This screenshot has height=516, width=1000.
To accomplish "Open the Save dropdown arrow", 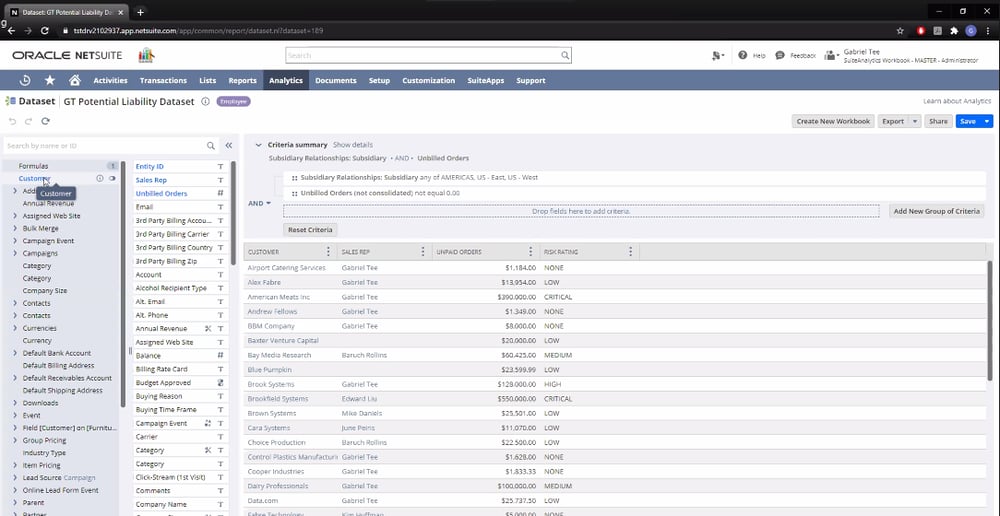I will (987, 121).
